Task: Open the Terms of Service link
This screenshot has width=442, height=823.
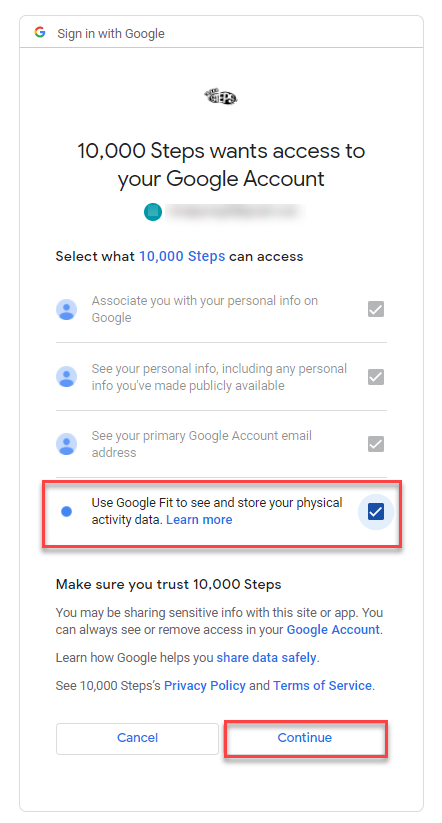Action: pyautogui.click(x=322, y=685)
